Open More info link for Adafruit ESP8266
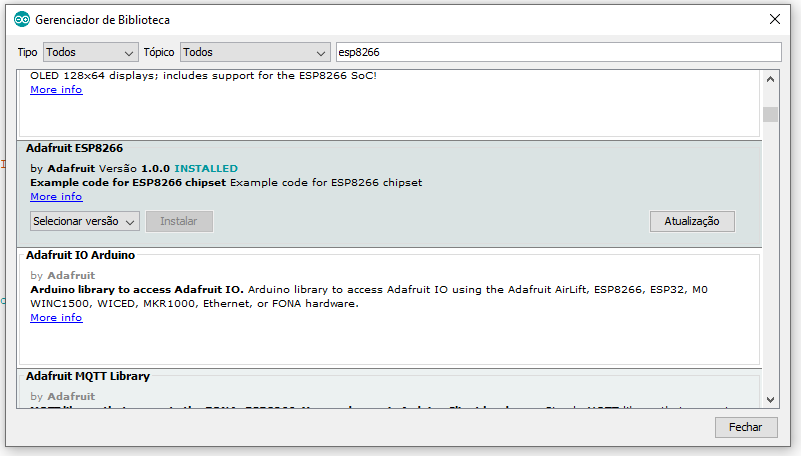 coord(56,197)
